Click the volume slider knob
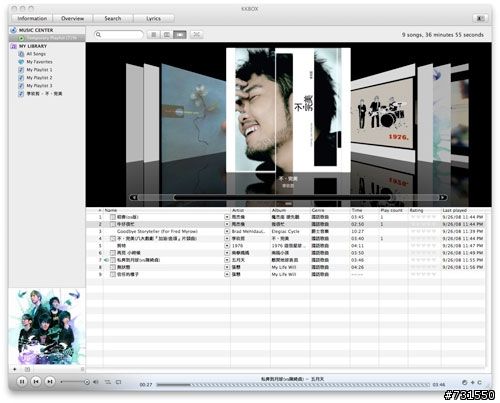500x403 pixels. pyautogui.click(x=87, y=382)
